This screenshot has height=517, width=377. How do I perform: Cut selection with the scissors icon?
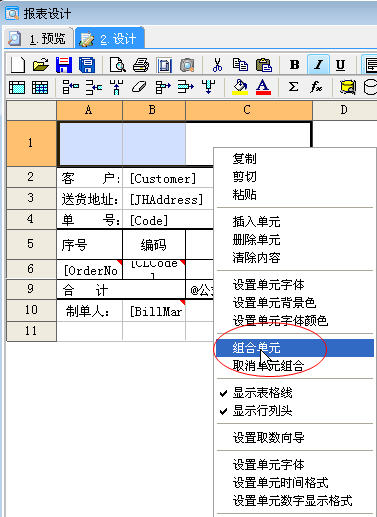217,65
